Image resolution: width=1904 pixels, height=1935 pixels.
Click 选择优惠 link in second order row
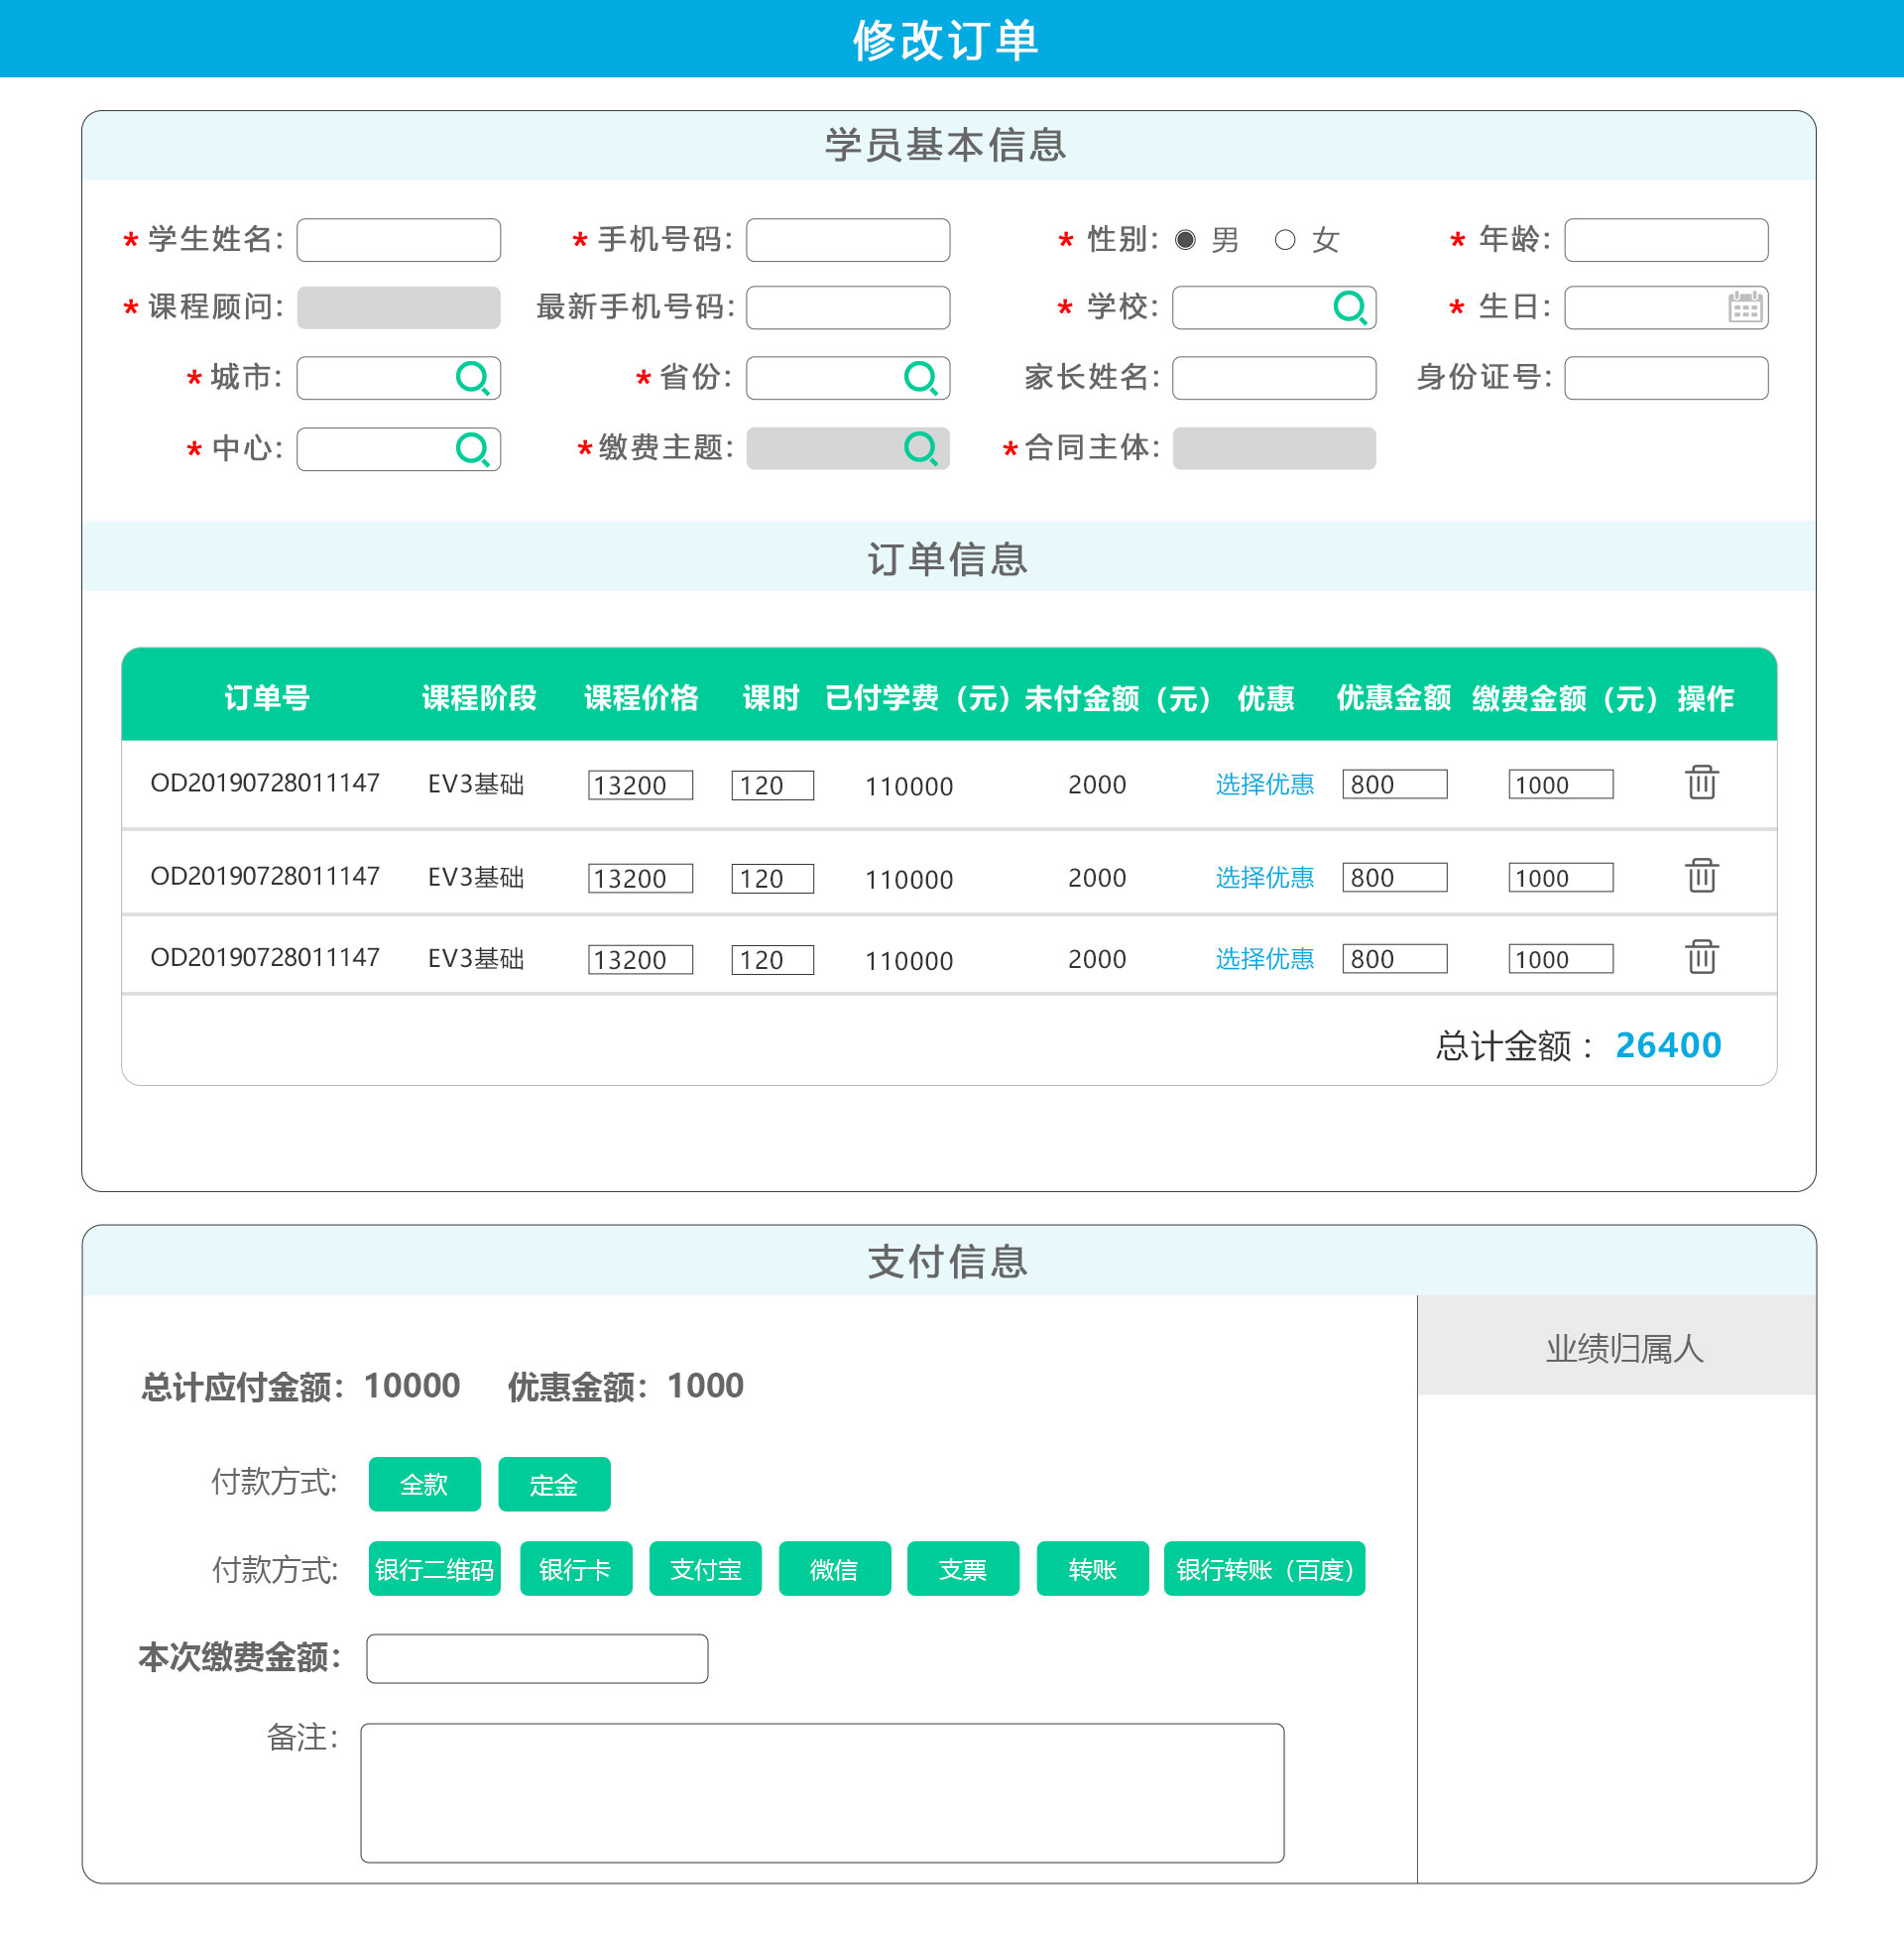tap(1265, 877)
